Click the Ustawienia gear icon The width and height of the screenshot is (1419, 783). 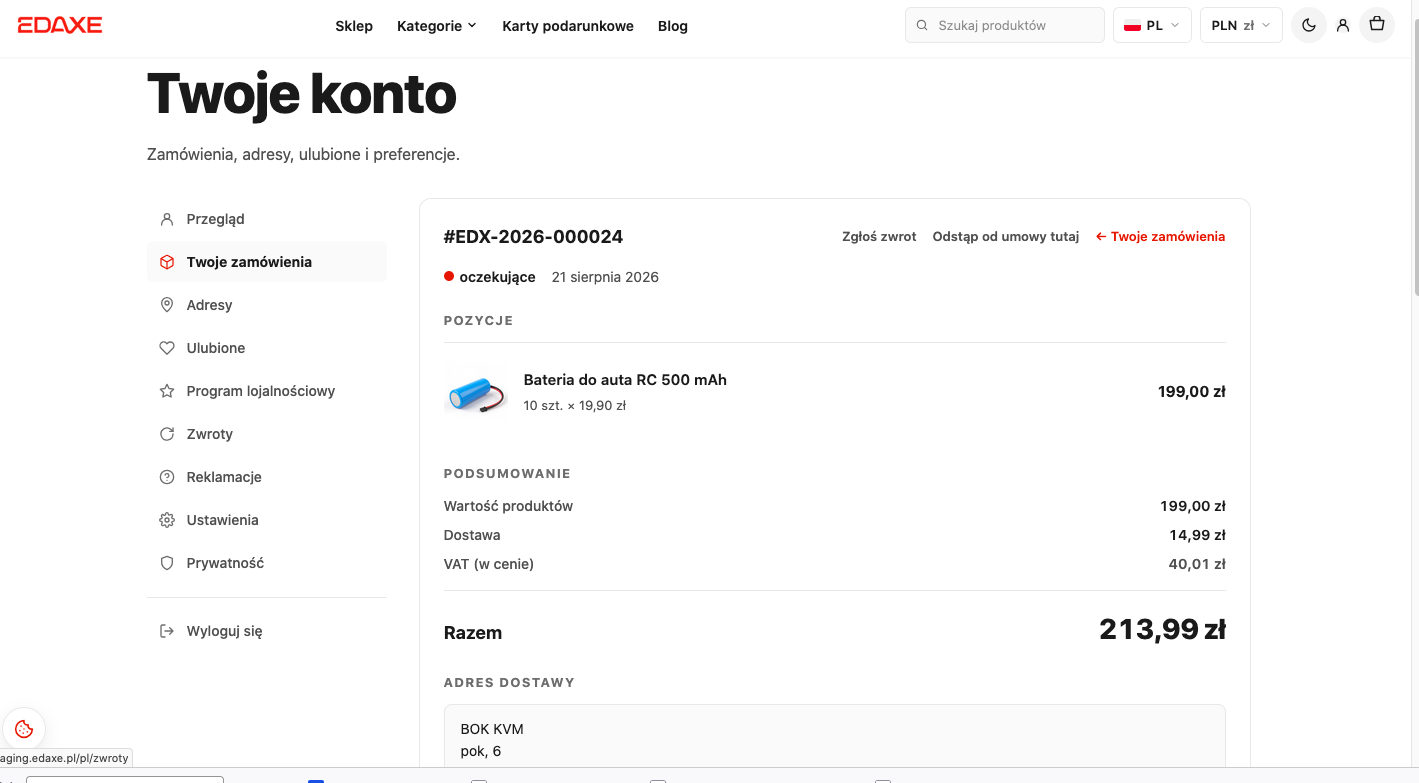point(167,520)
